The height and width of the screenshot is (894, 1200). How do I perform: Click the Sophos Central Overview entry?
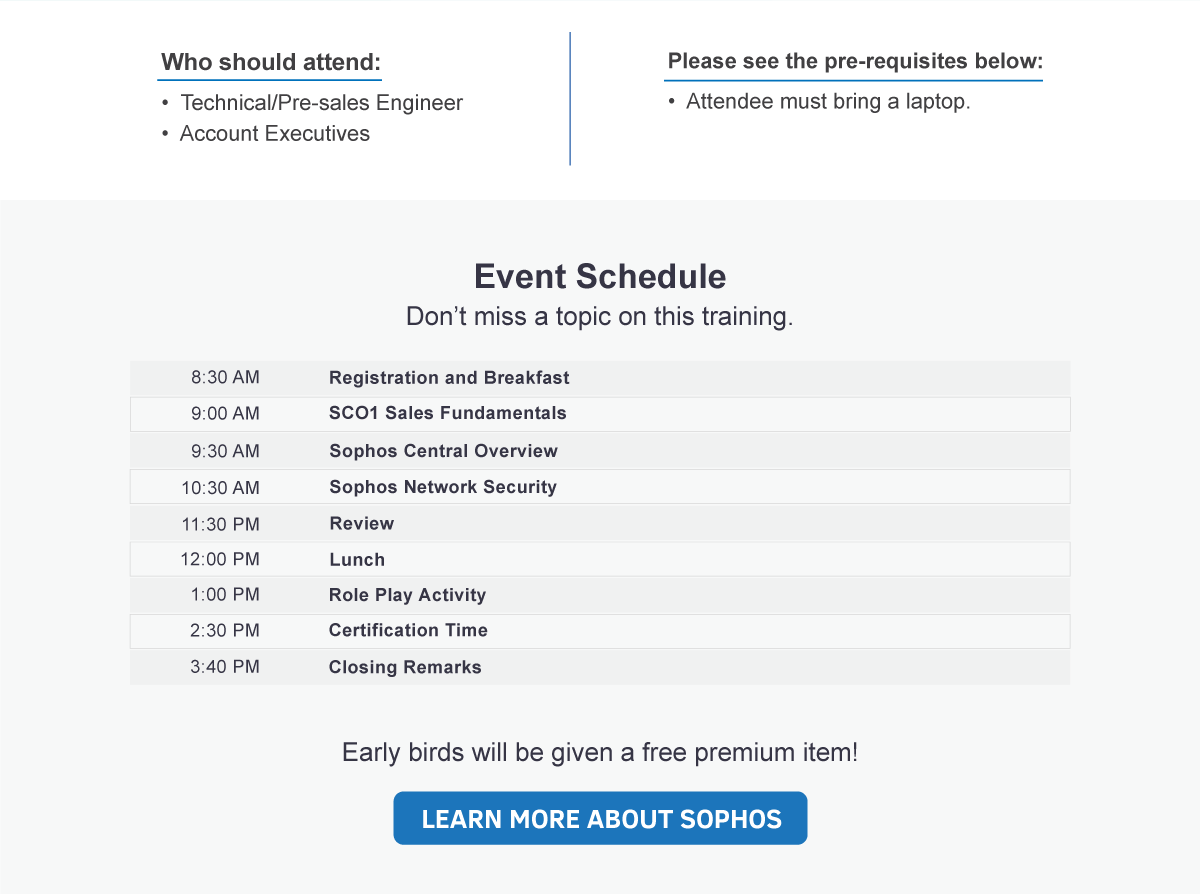443,451
